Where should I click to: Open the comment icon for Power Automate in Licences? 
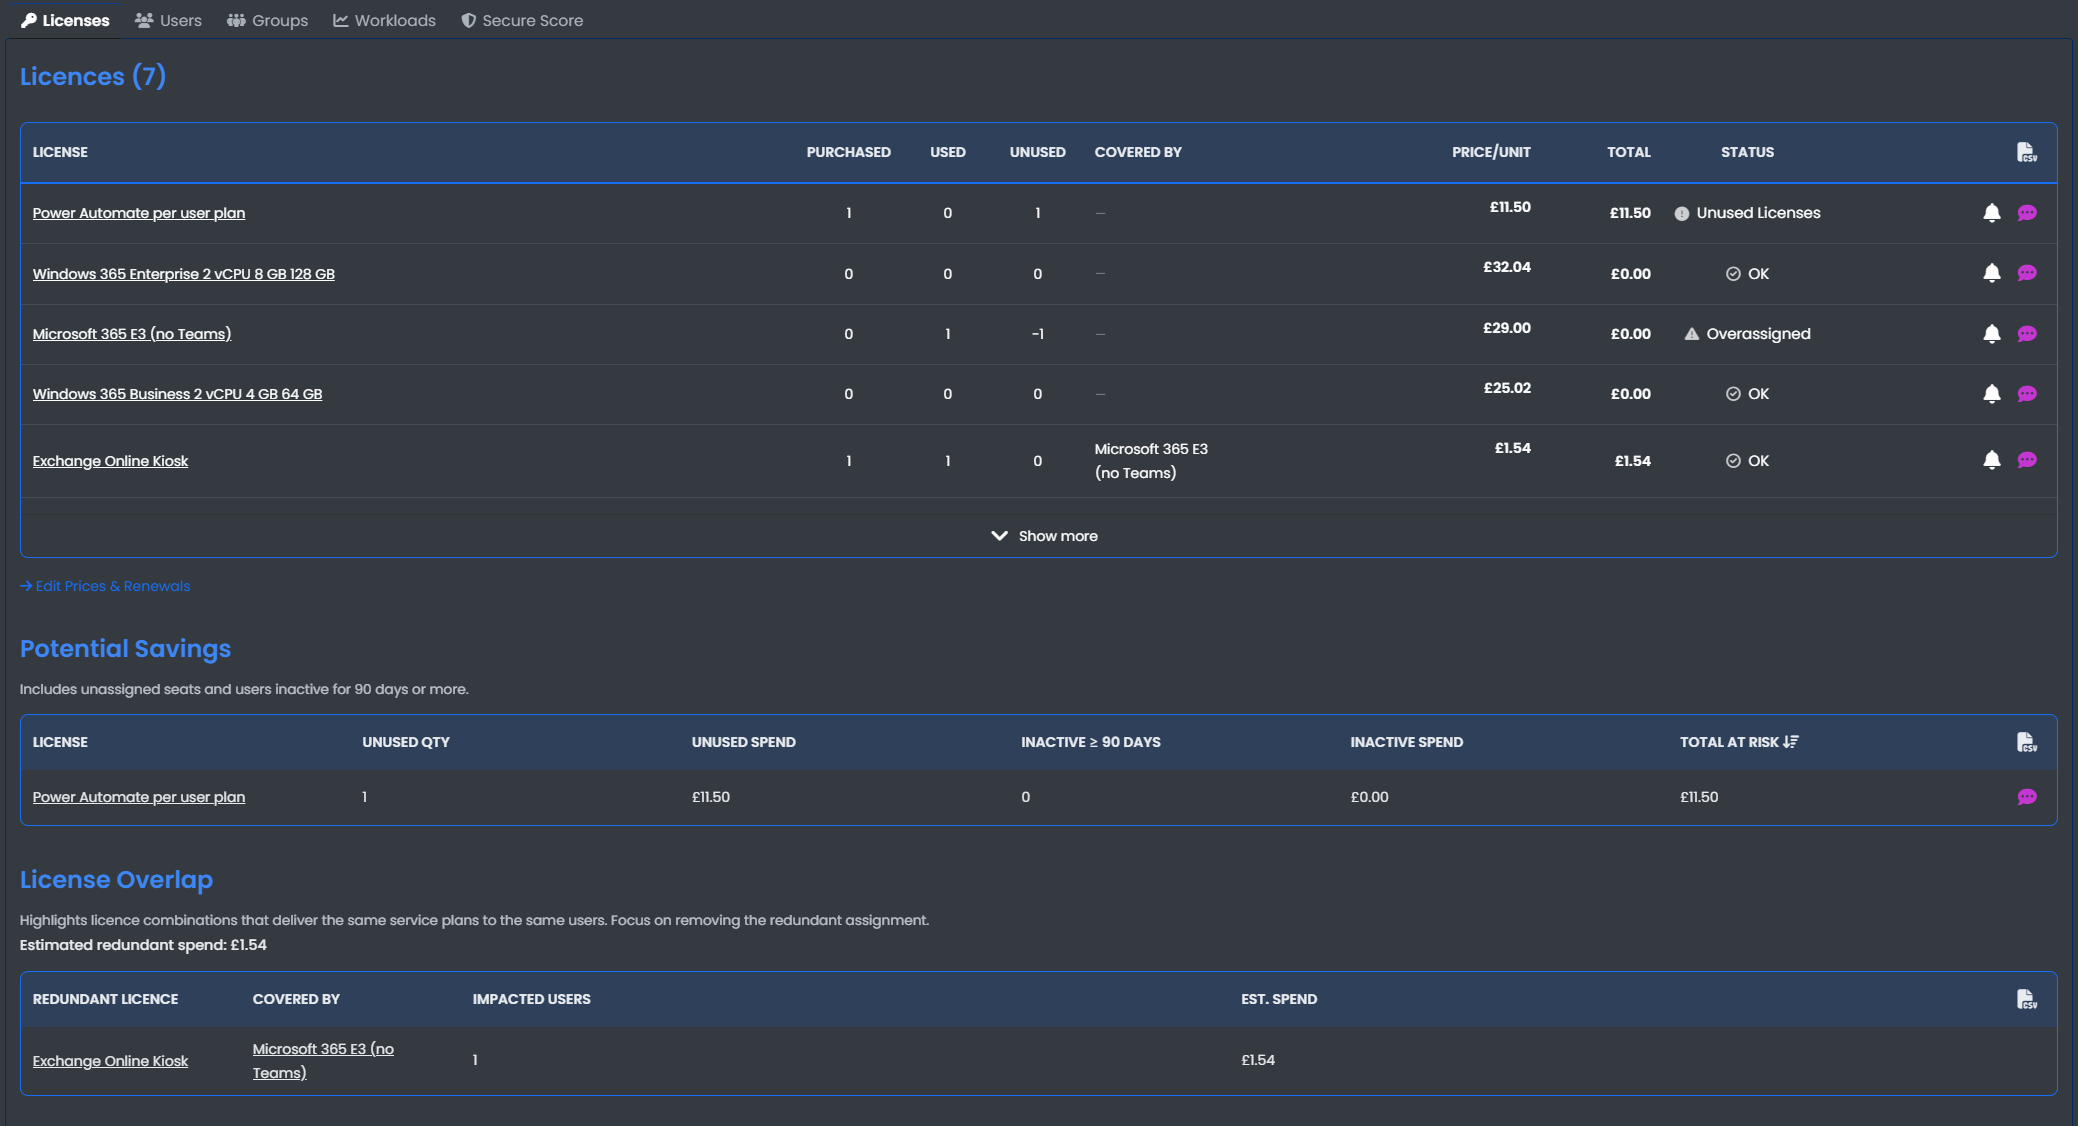coord(2027,213)
